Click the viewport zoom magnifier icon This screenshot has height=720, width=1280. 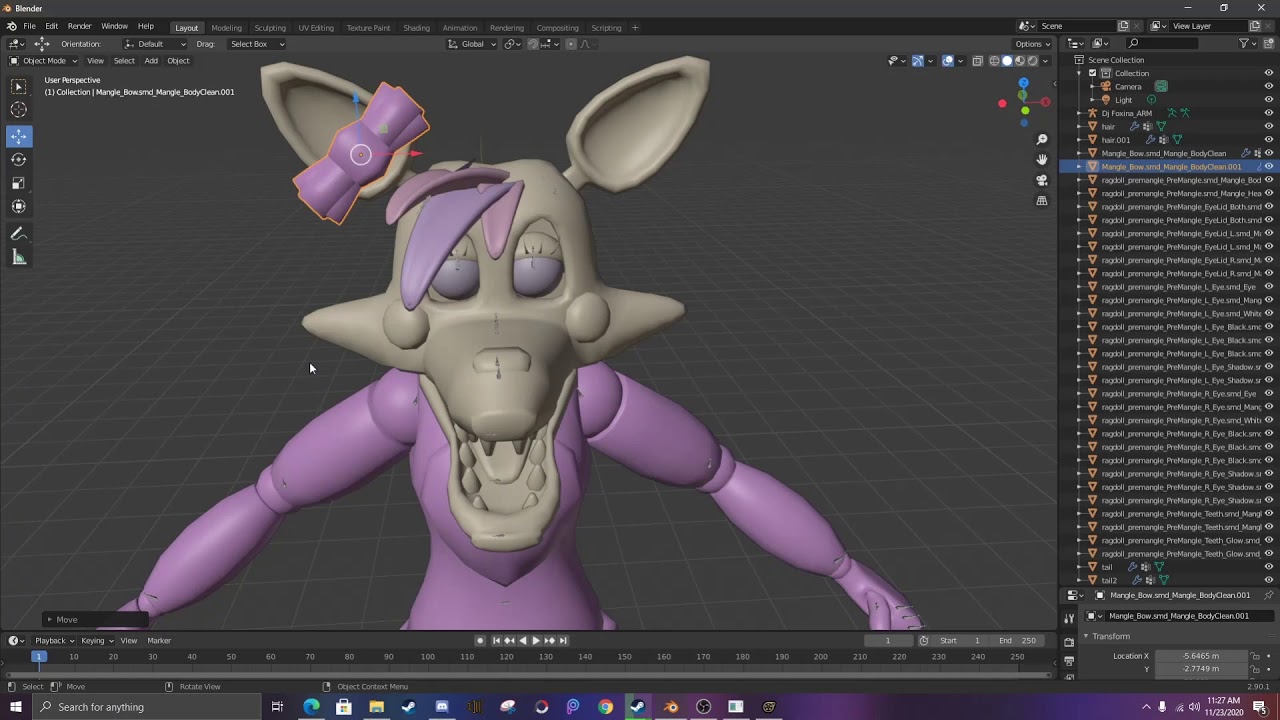point(1042,140)
